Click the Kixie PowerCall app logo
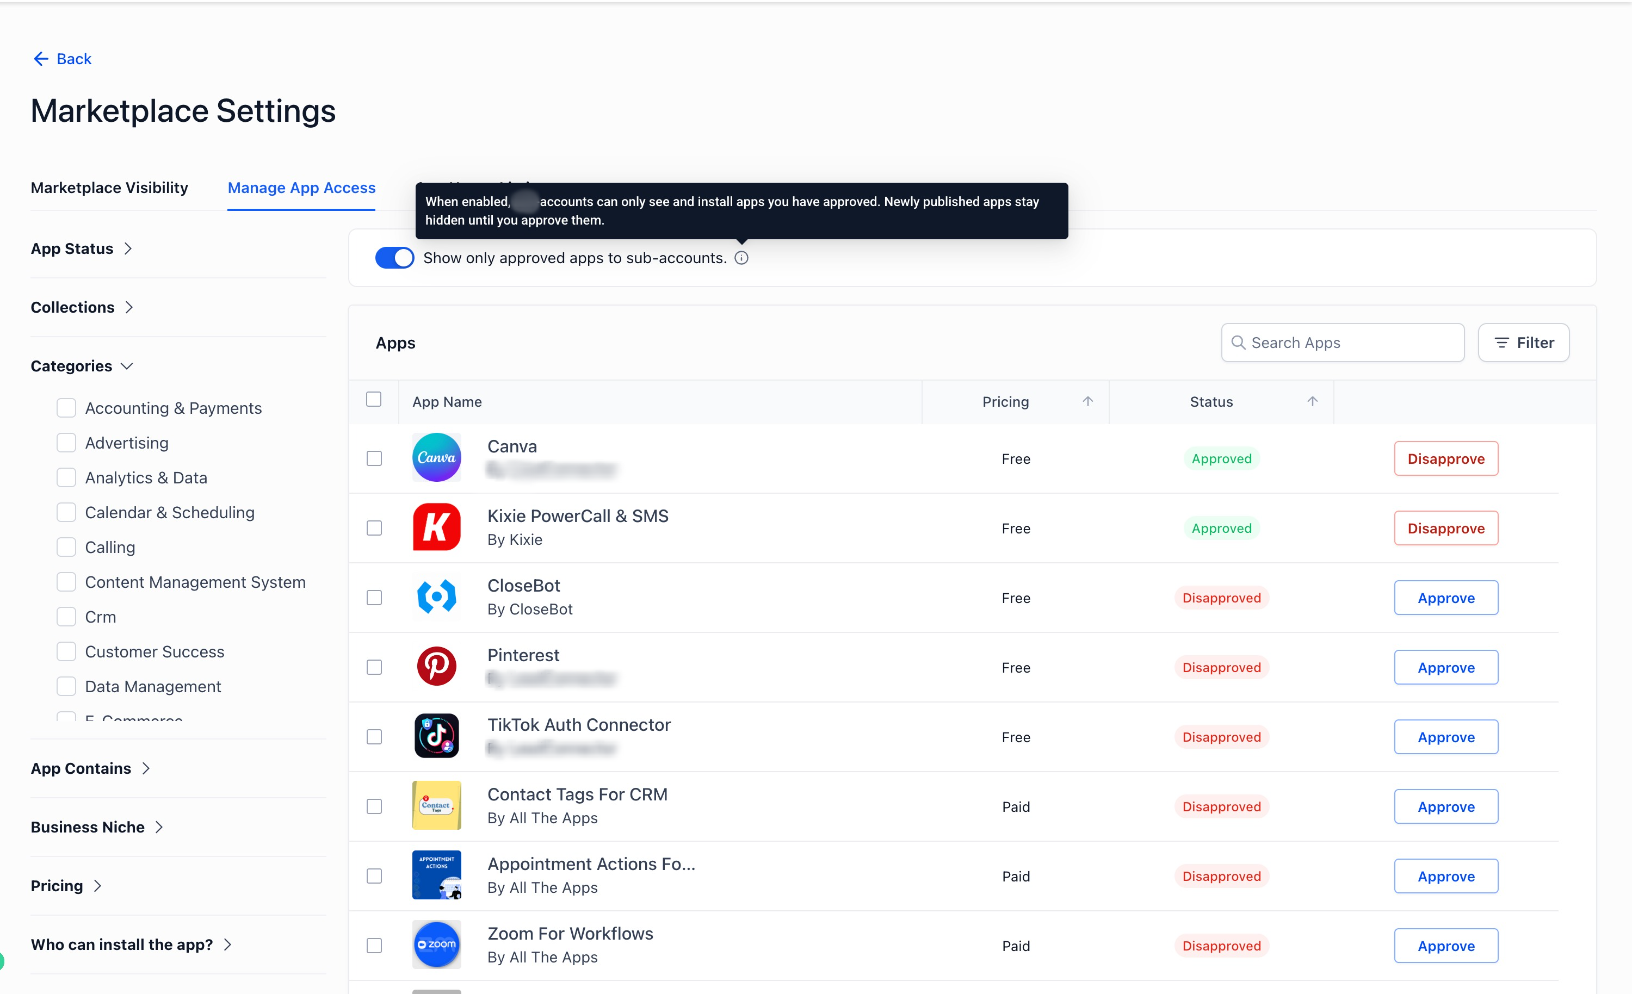The height and width of the screenshot is (994, 1632). (x=437, y=528)
